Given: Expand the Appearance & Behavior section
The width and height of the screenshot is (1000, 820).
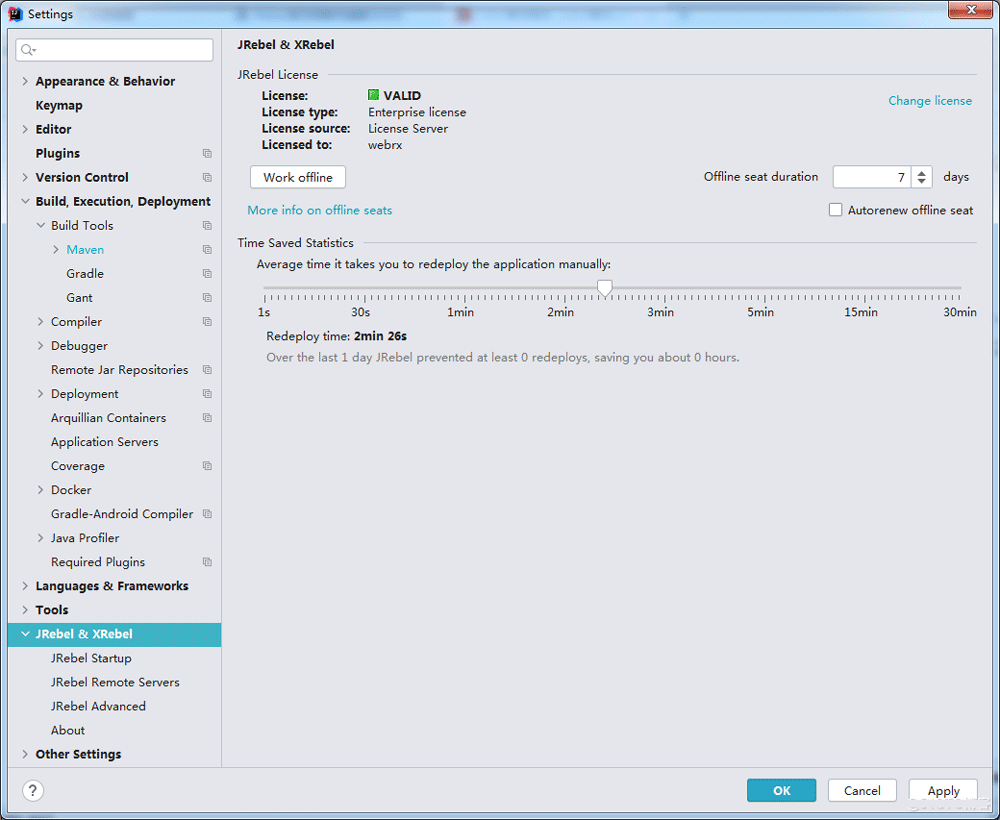Looking at the screenshot, I should tap(25, 82).
